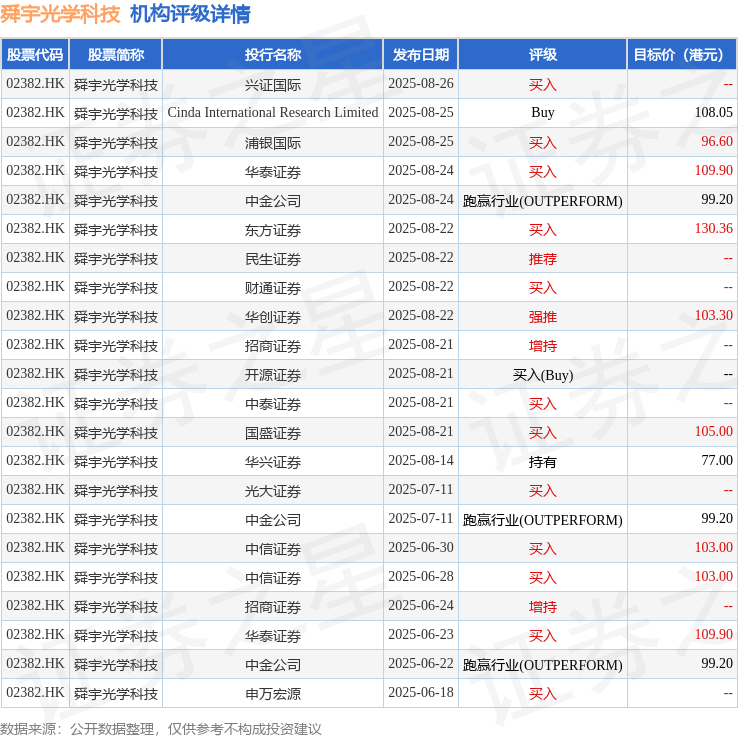Image resolution: width=738 pixels, height=738 pixels.
Task: Select the 财通证券 cell
Action: (x=273, y=288)
